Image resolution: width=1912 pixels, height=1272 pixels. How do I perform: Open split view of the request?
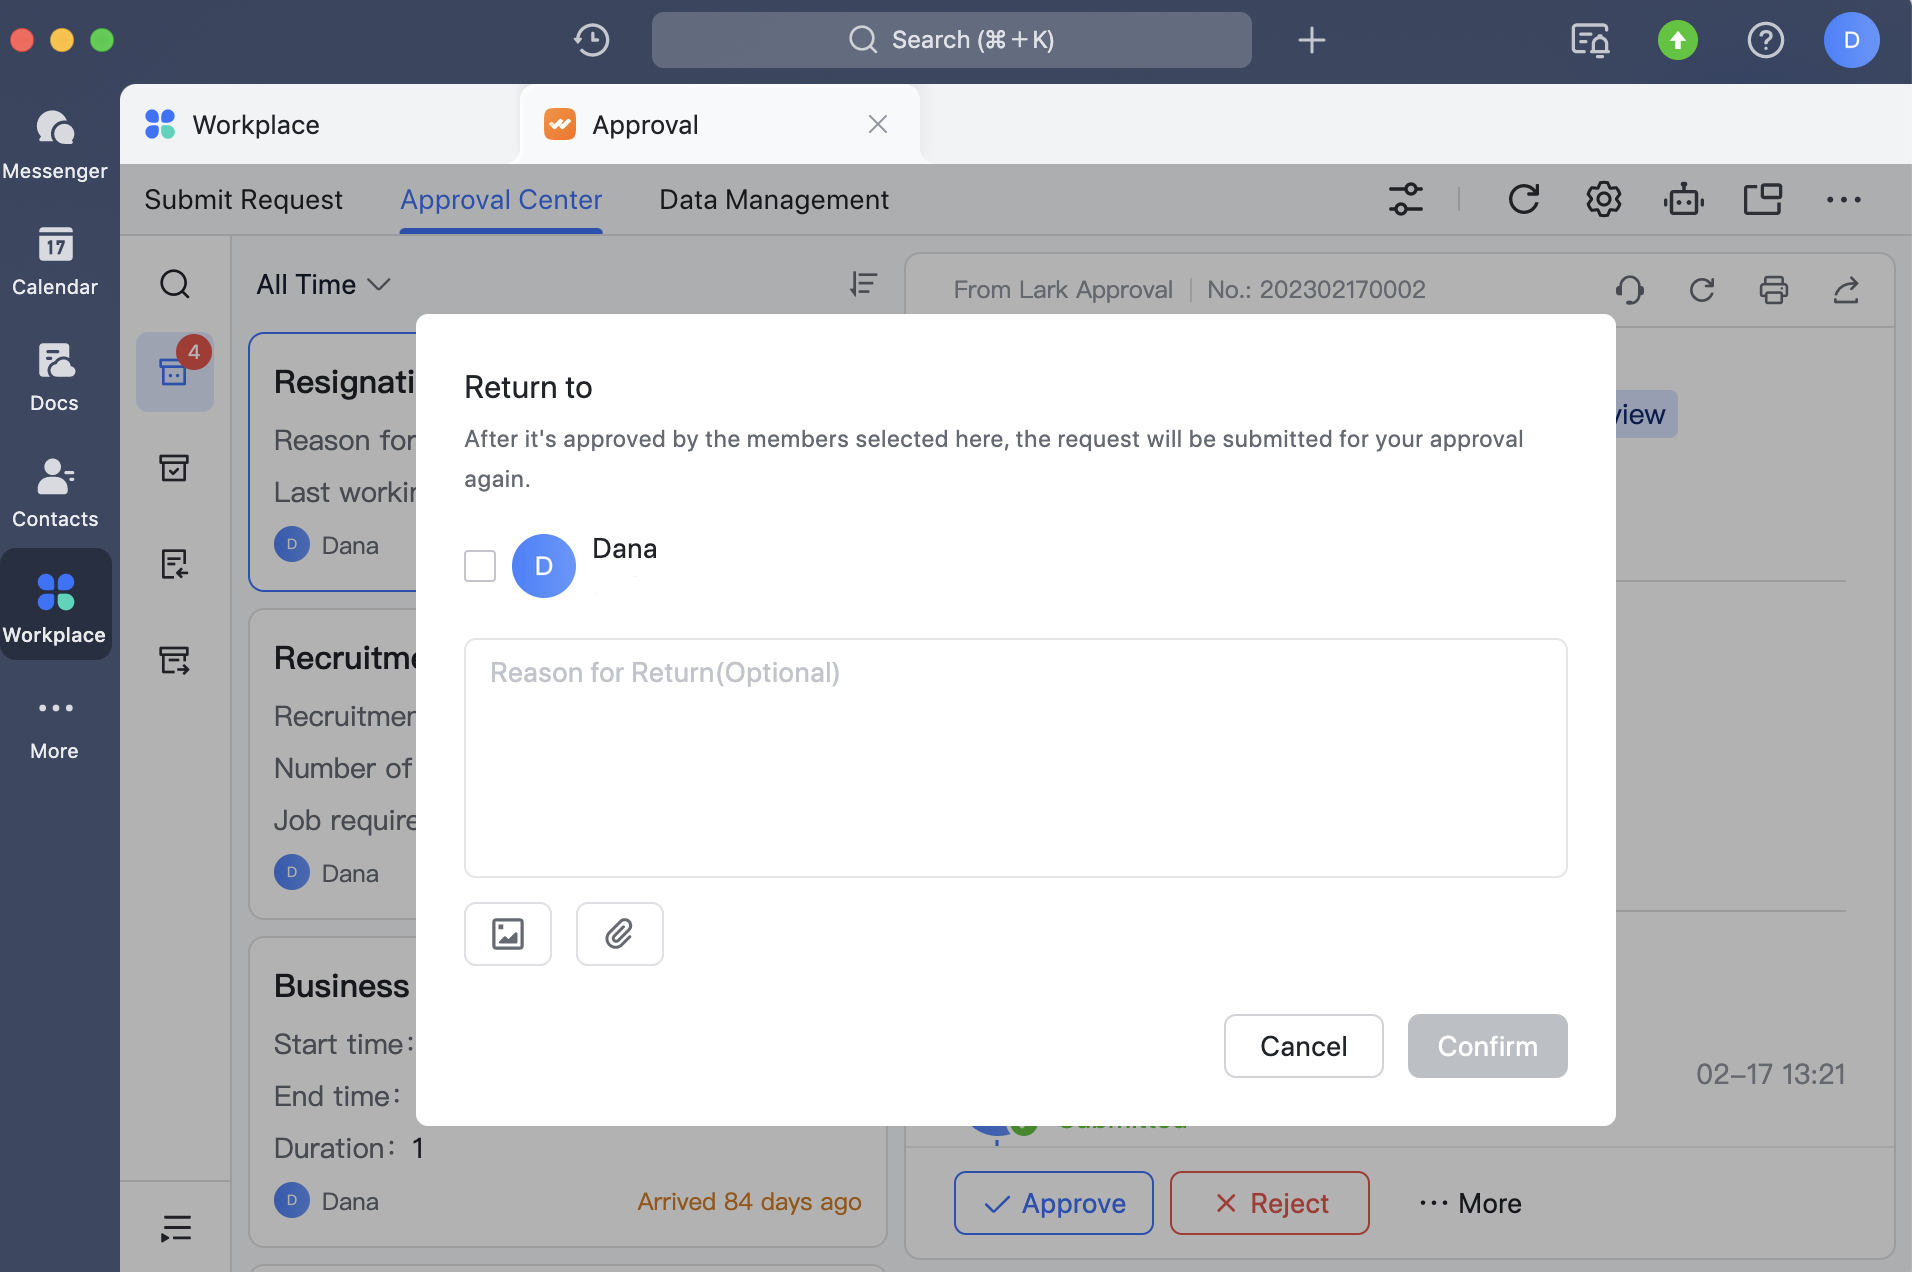1762,199
